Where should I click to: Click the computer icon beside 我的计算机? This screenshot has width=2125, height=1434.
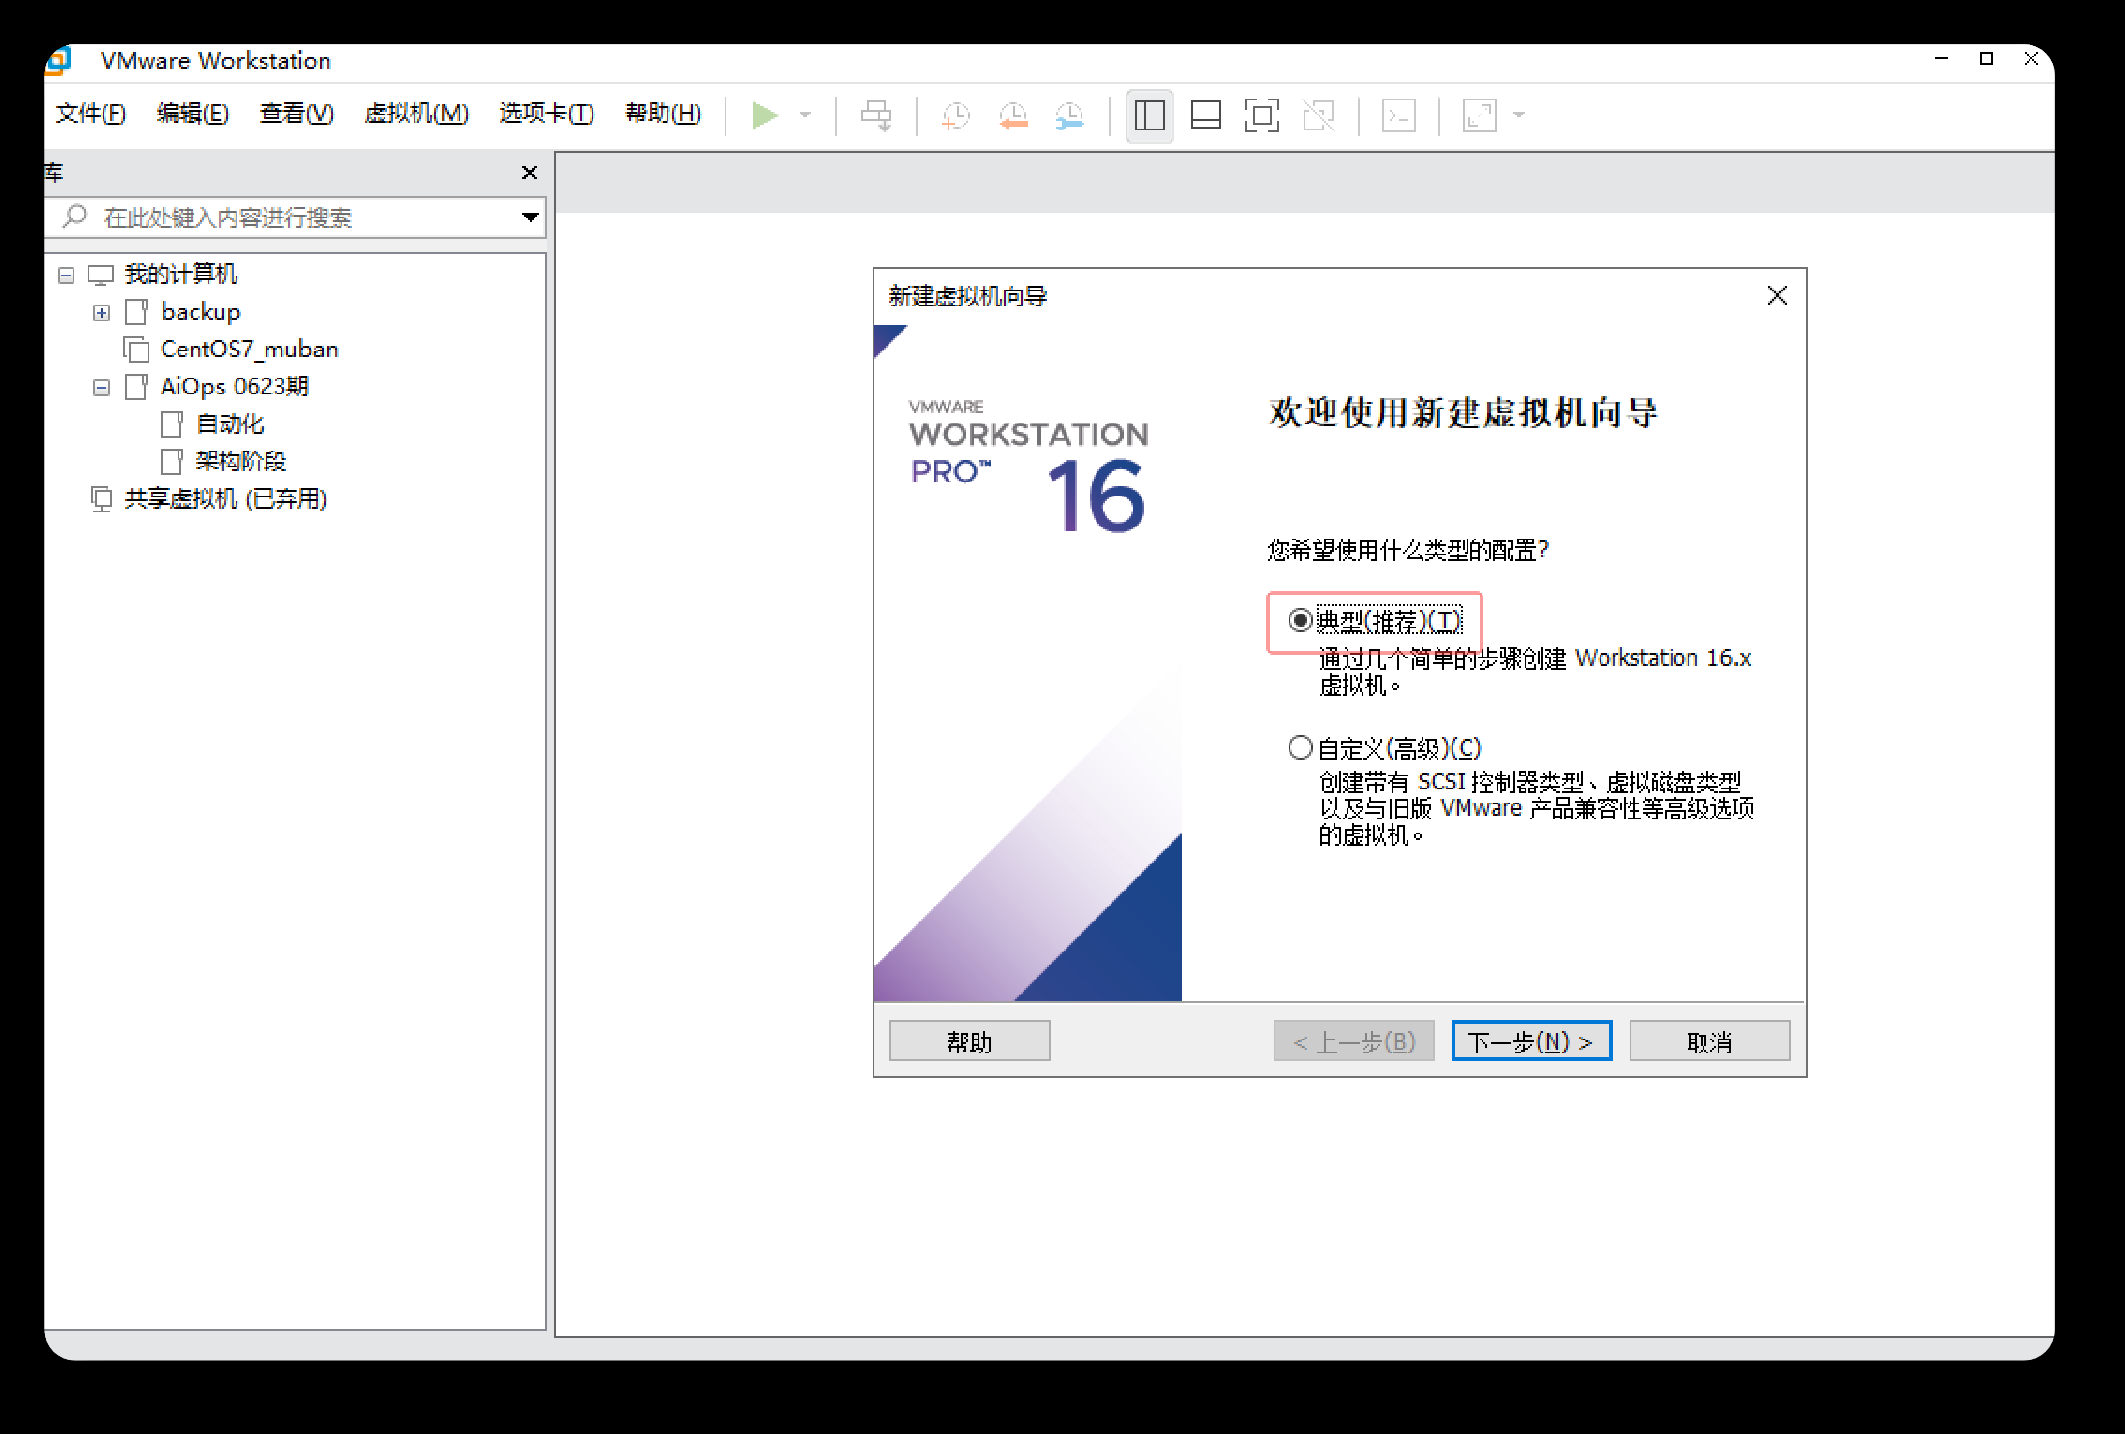pos(101,275)
